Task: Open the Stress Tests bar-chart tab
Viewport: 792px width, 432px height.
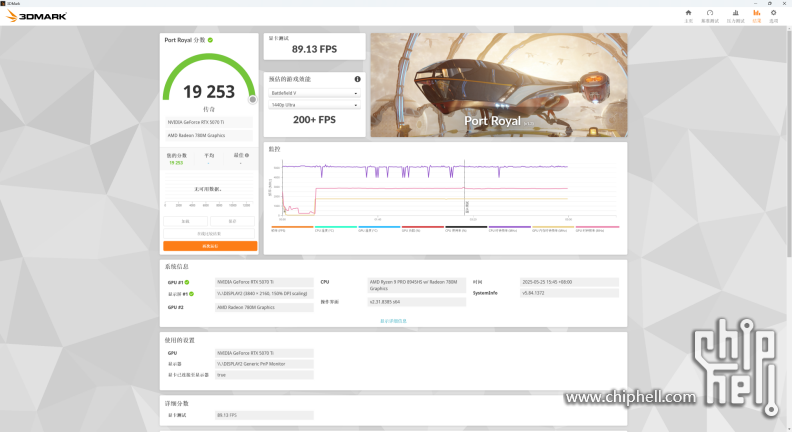Action: (x=735, y=16)
